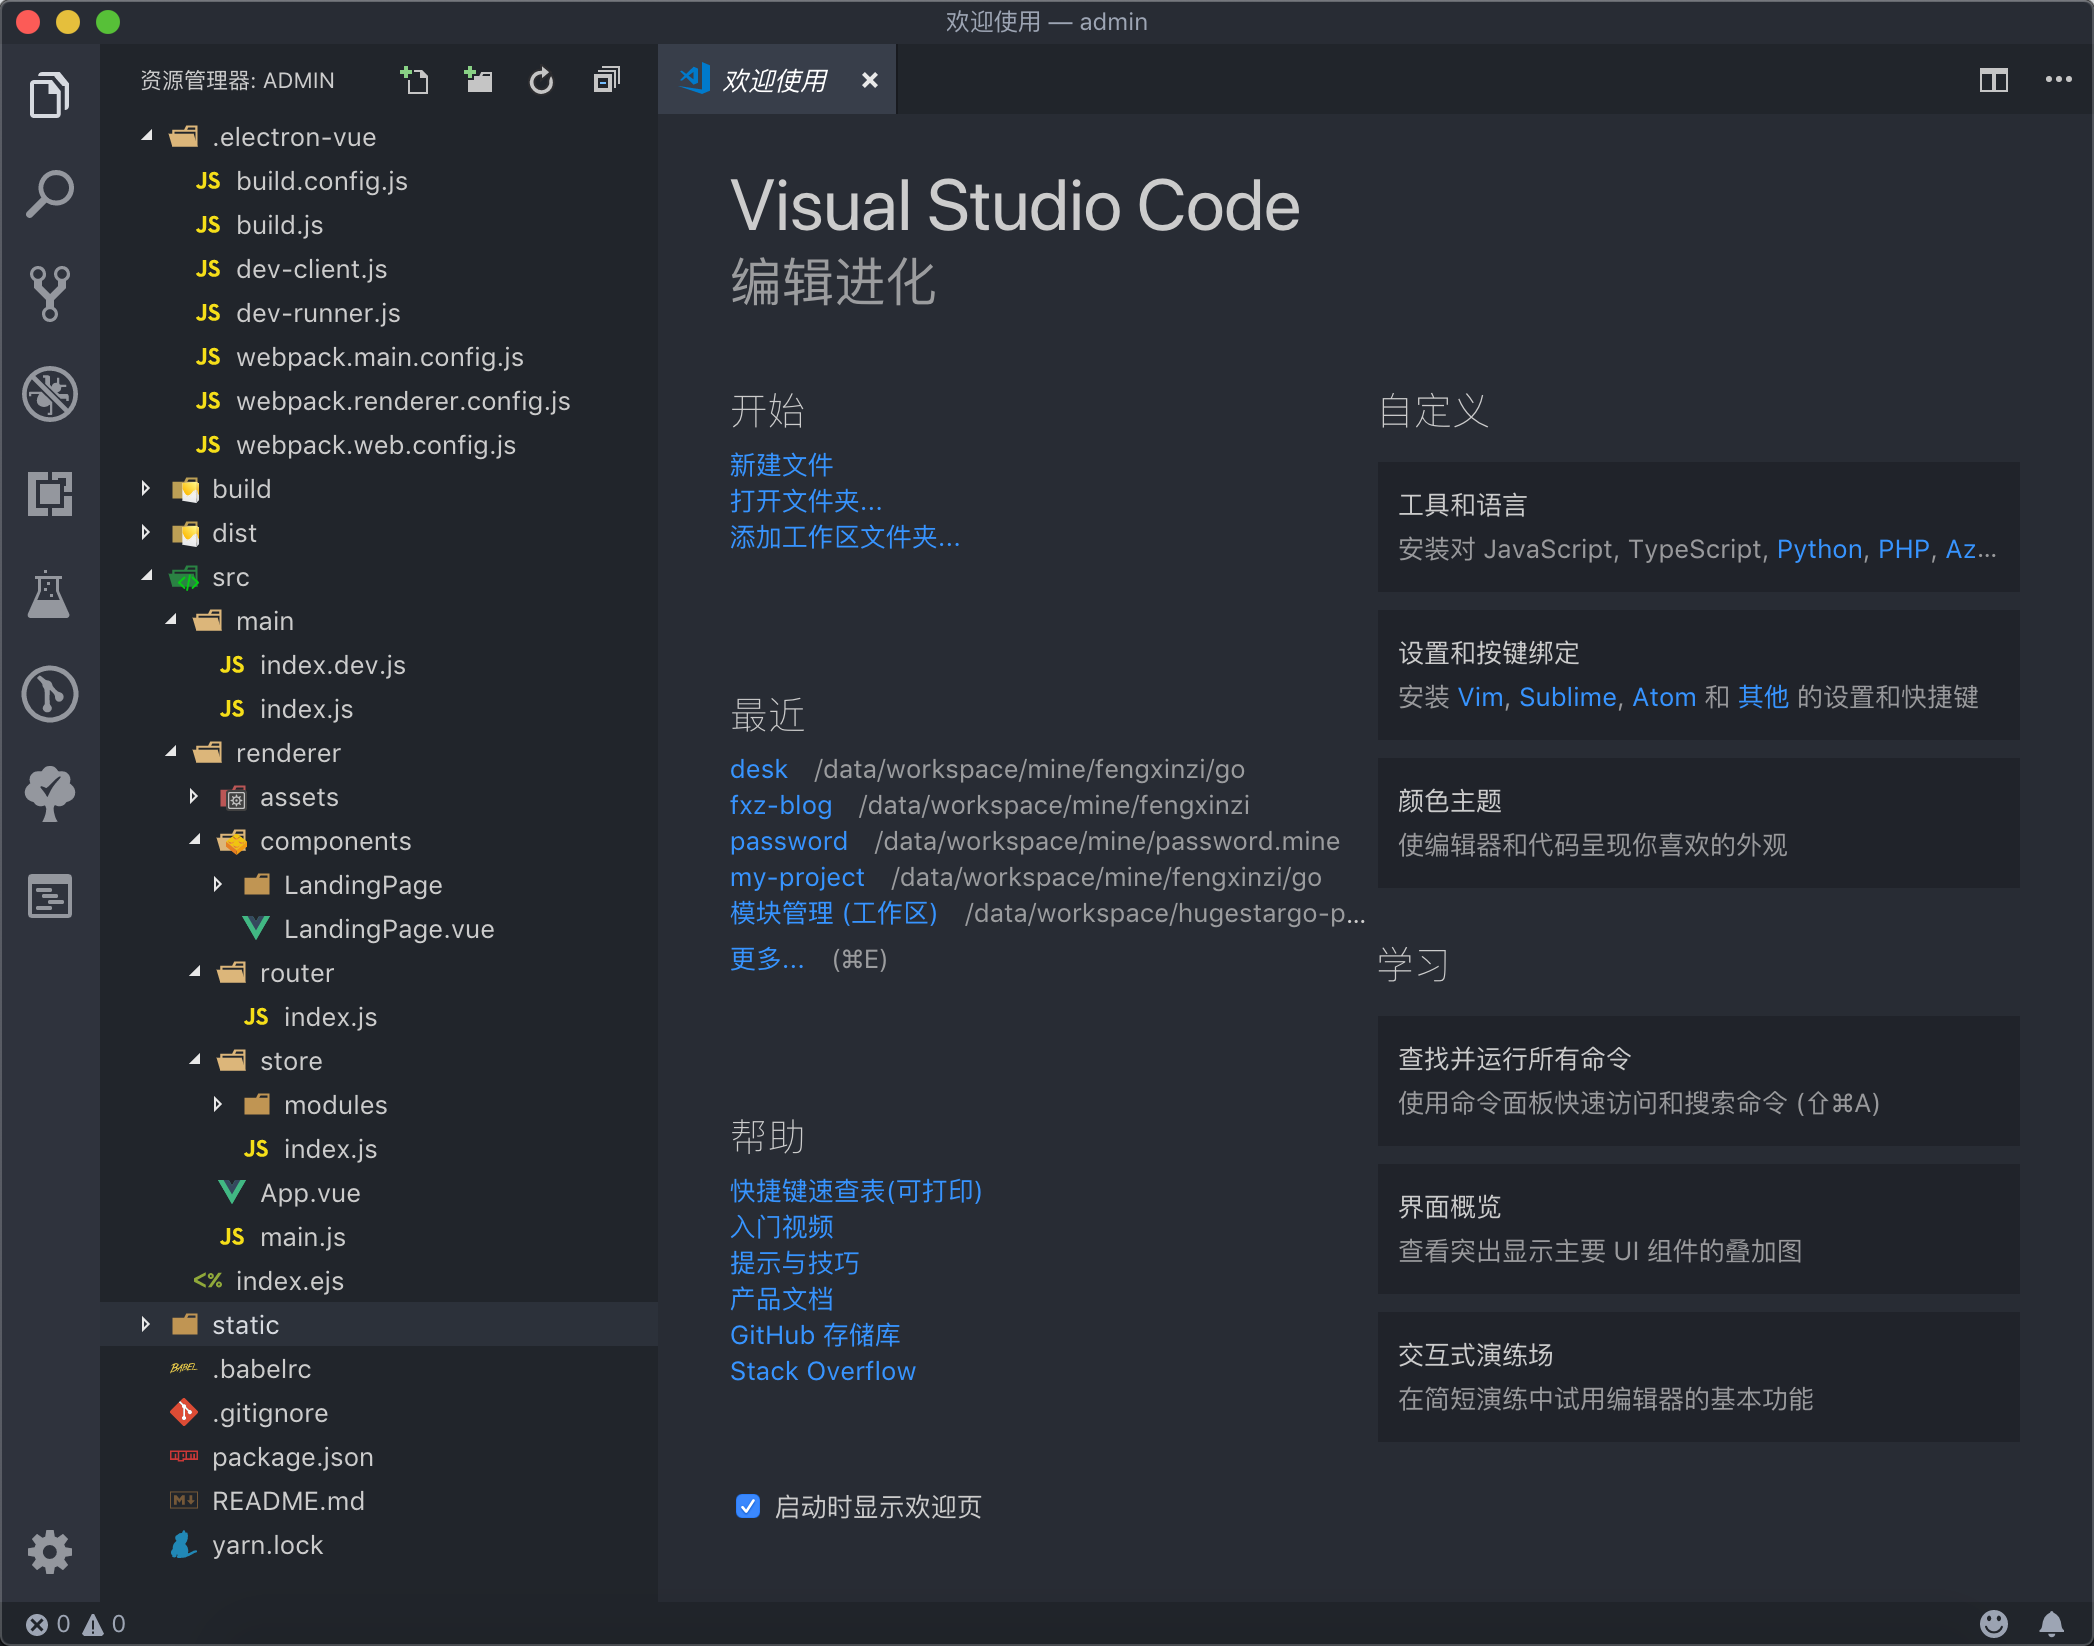Send feedback via the smiley icon
Screen dimensions: 2094x1646
(x=1993, y=1623)
